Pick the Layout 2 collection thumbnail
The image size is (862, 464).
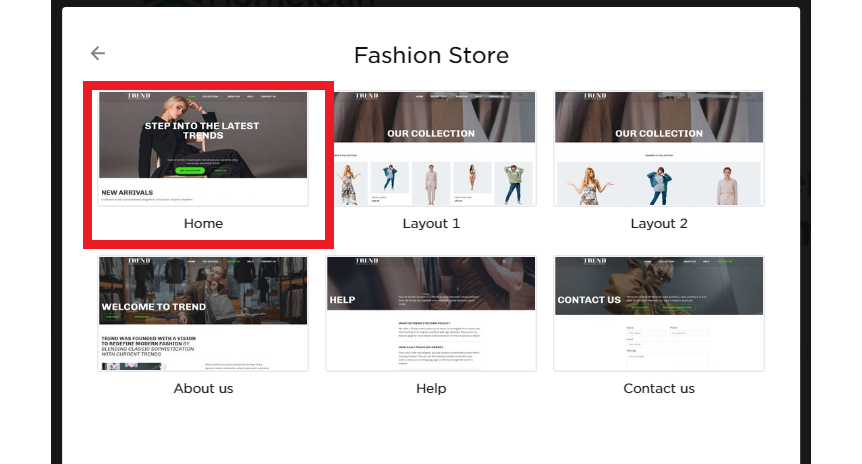click(x=659, y=148)
